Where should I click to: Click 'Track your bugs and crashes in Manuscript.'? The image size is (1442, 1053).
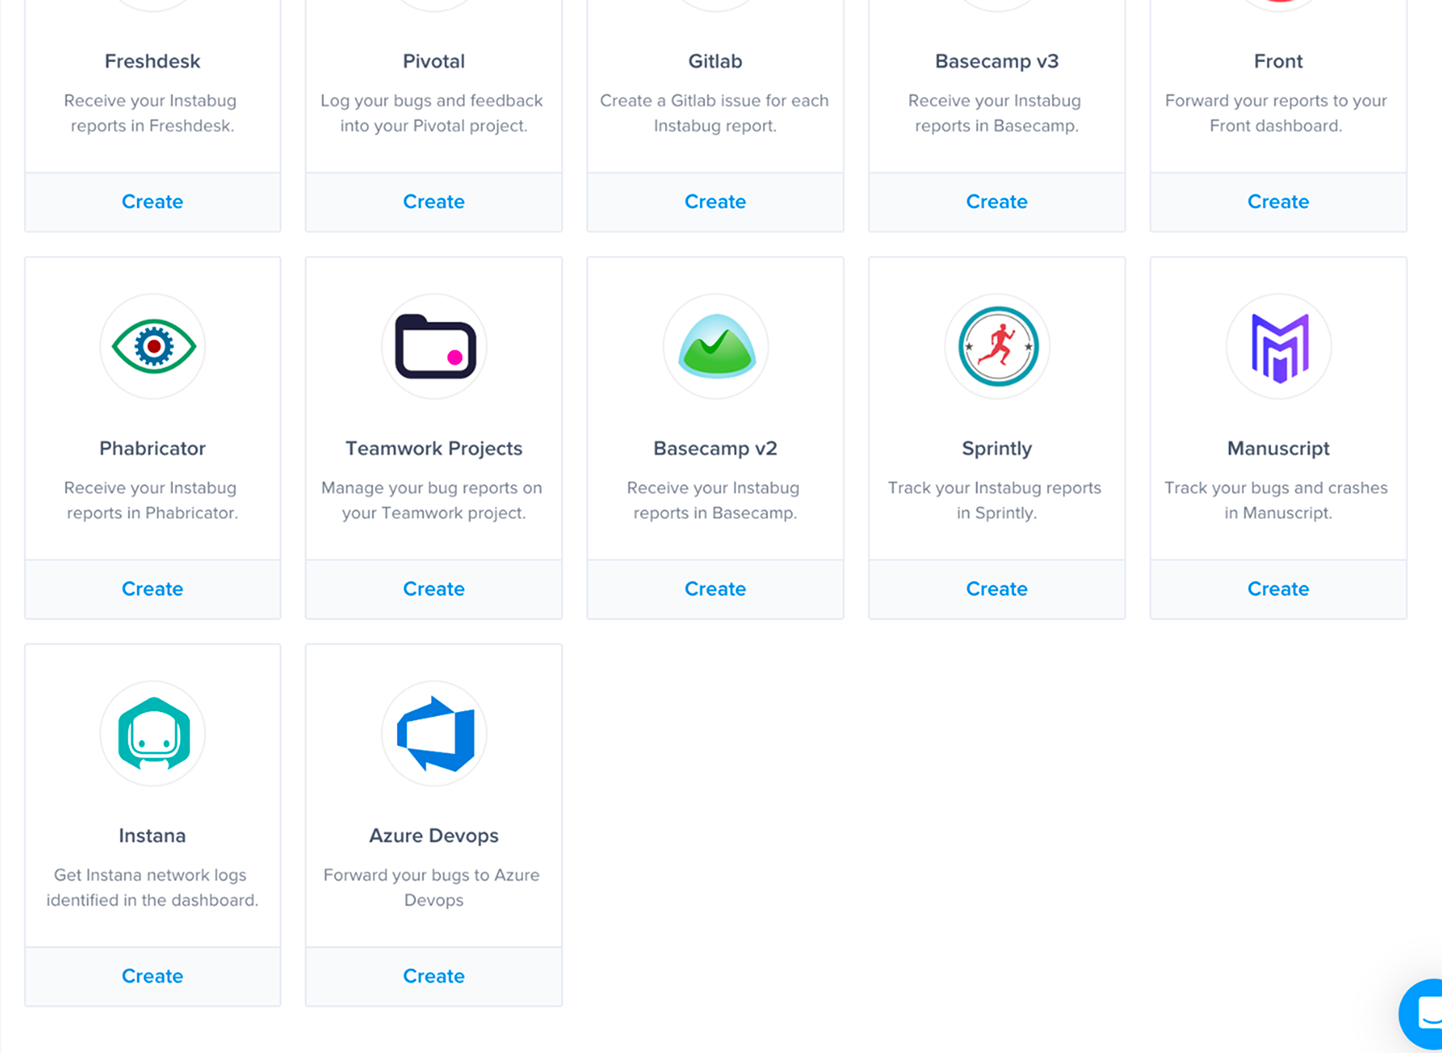point(1276,500)
